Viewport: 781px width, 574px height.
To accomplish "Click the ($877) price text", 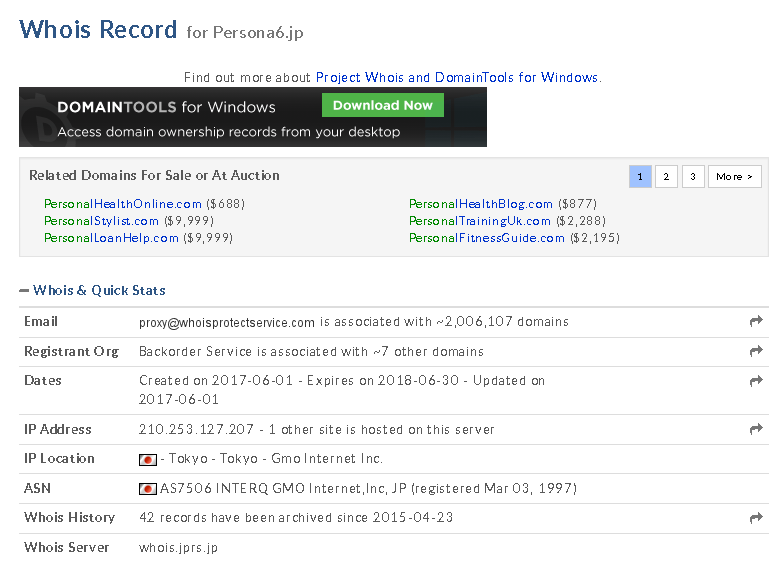I will (x=577, y=204).
